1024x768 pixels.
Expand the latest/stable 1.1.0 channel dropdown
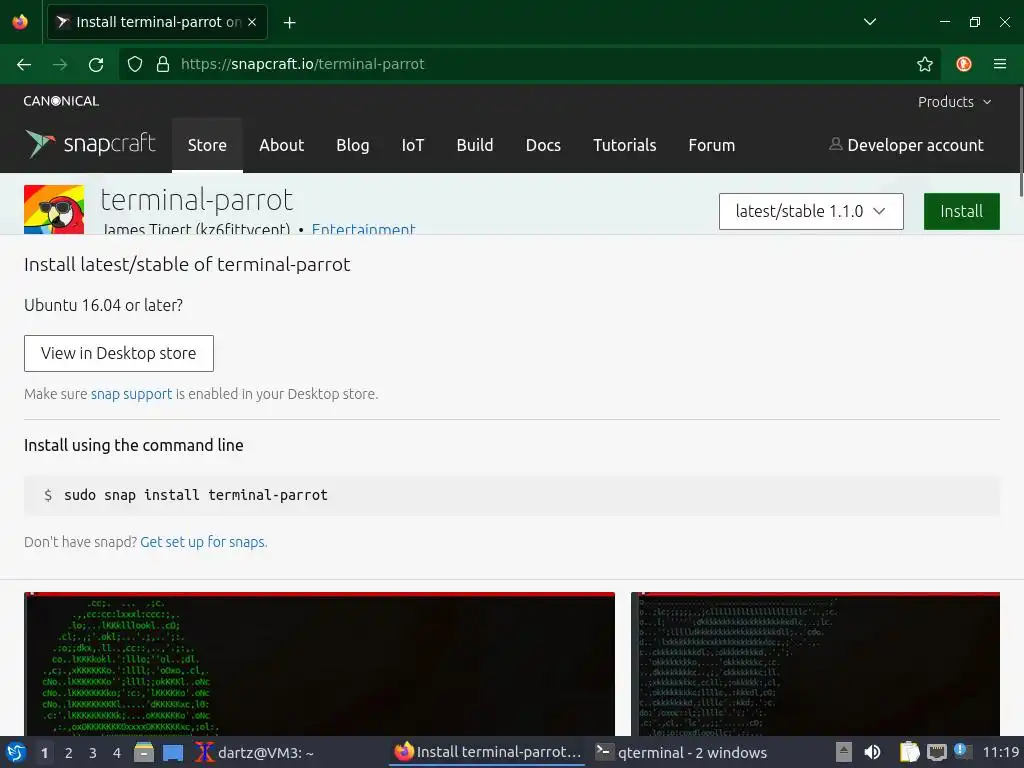pyautogui.click(x=811, y=211)
